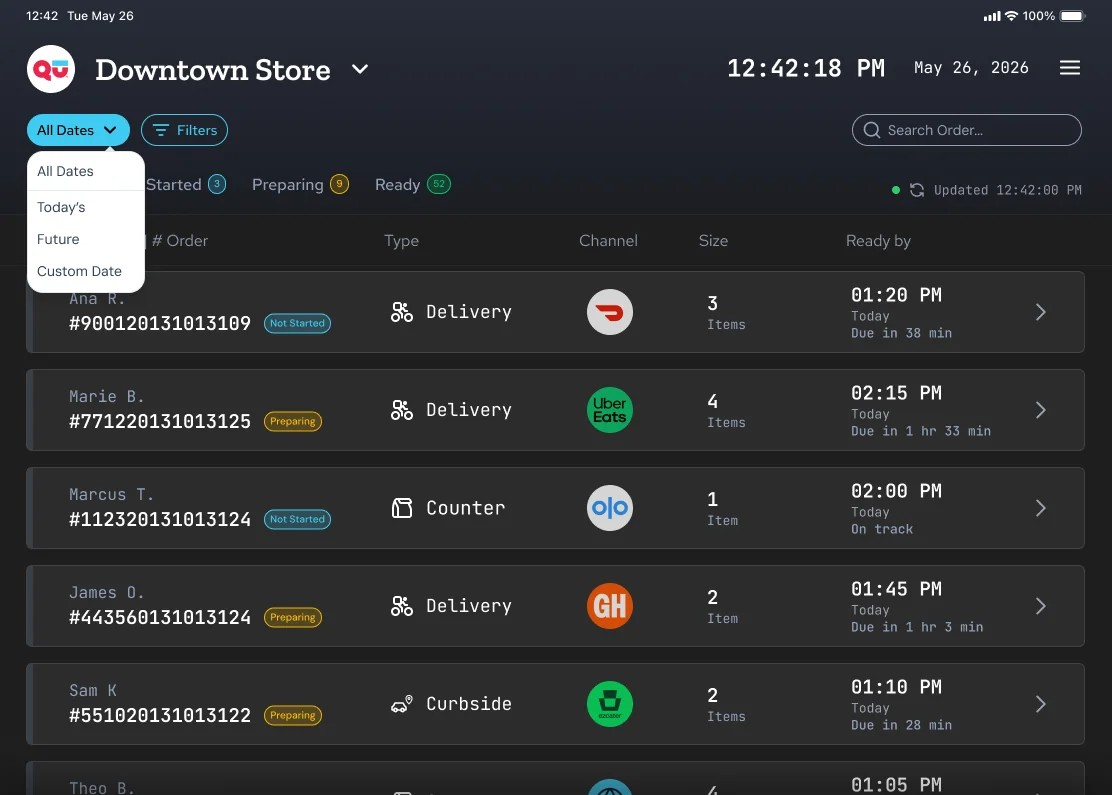Click the cellular signal icon
The width and height of the screenshot is (1112, 795).
point(991,16)
